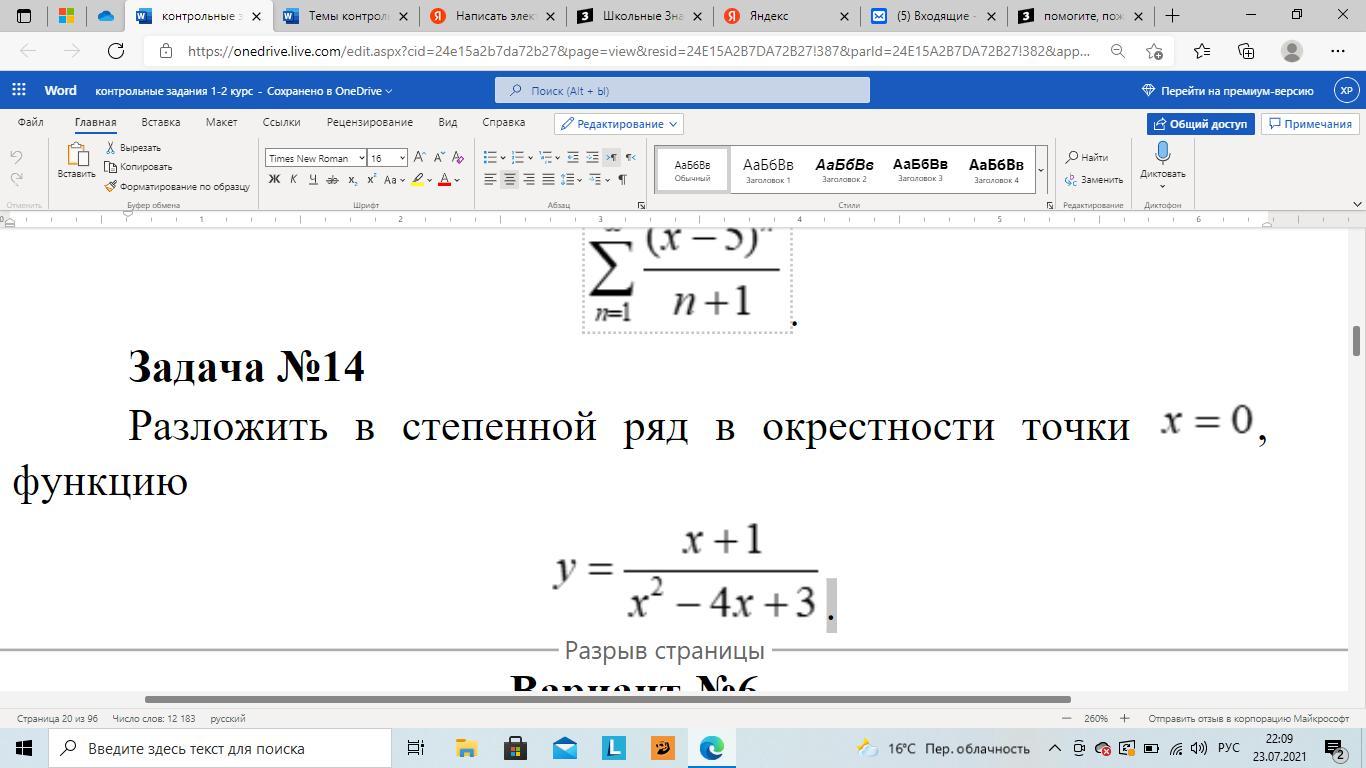Copy selection using Копировать
This screenshot has width=1366, height=768.
pos(139,167)
